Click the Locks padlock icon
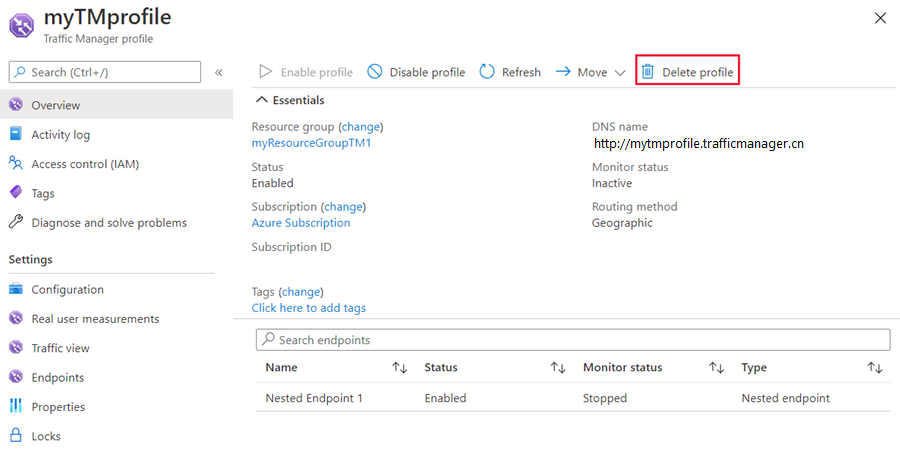The image size is (900, 452). [x=16, y=436]
